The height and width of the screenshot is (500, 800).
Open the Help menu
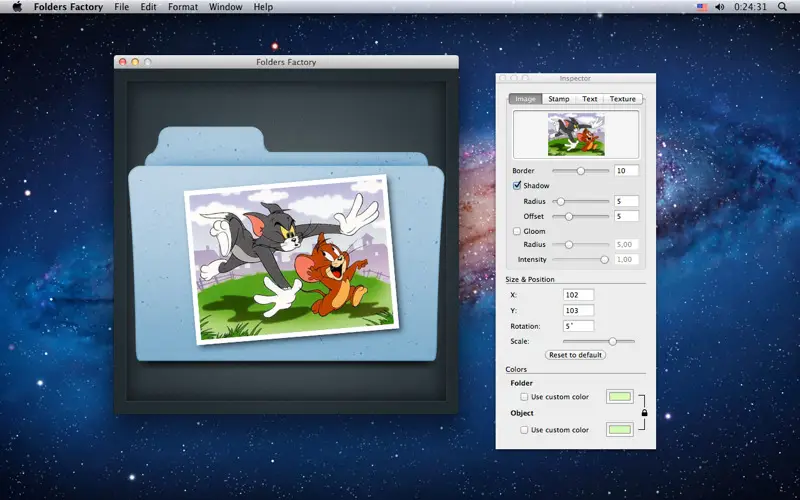click(263, 7)
